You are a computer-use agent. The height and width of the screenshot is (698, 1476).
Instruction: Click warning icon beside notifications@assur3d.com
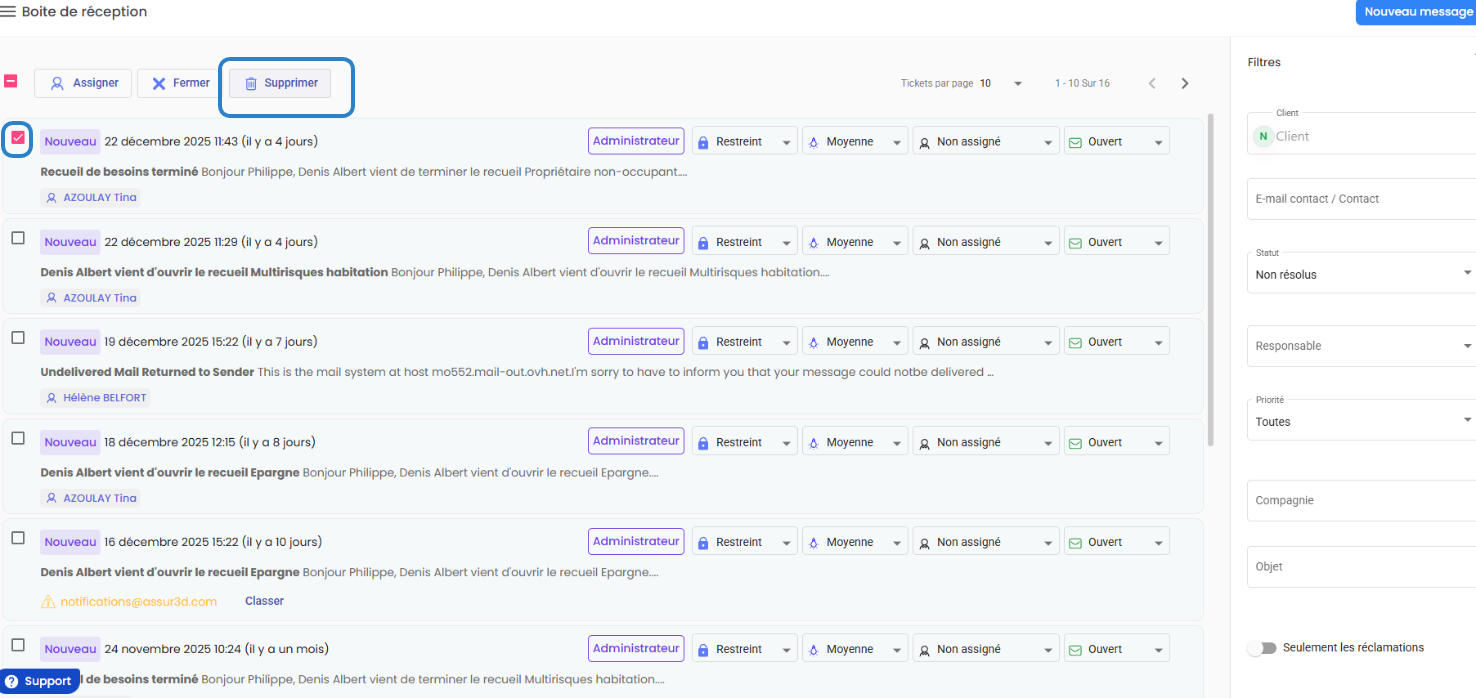[x=48, y=602]
